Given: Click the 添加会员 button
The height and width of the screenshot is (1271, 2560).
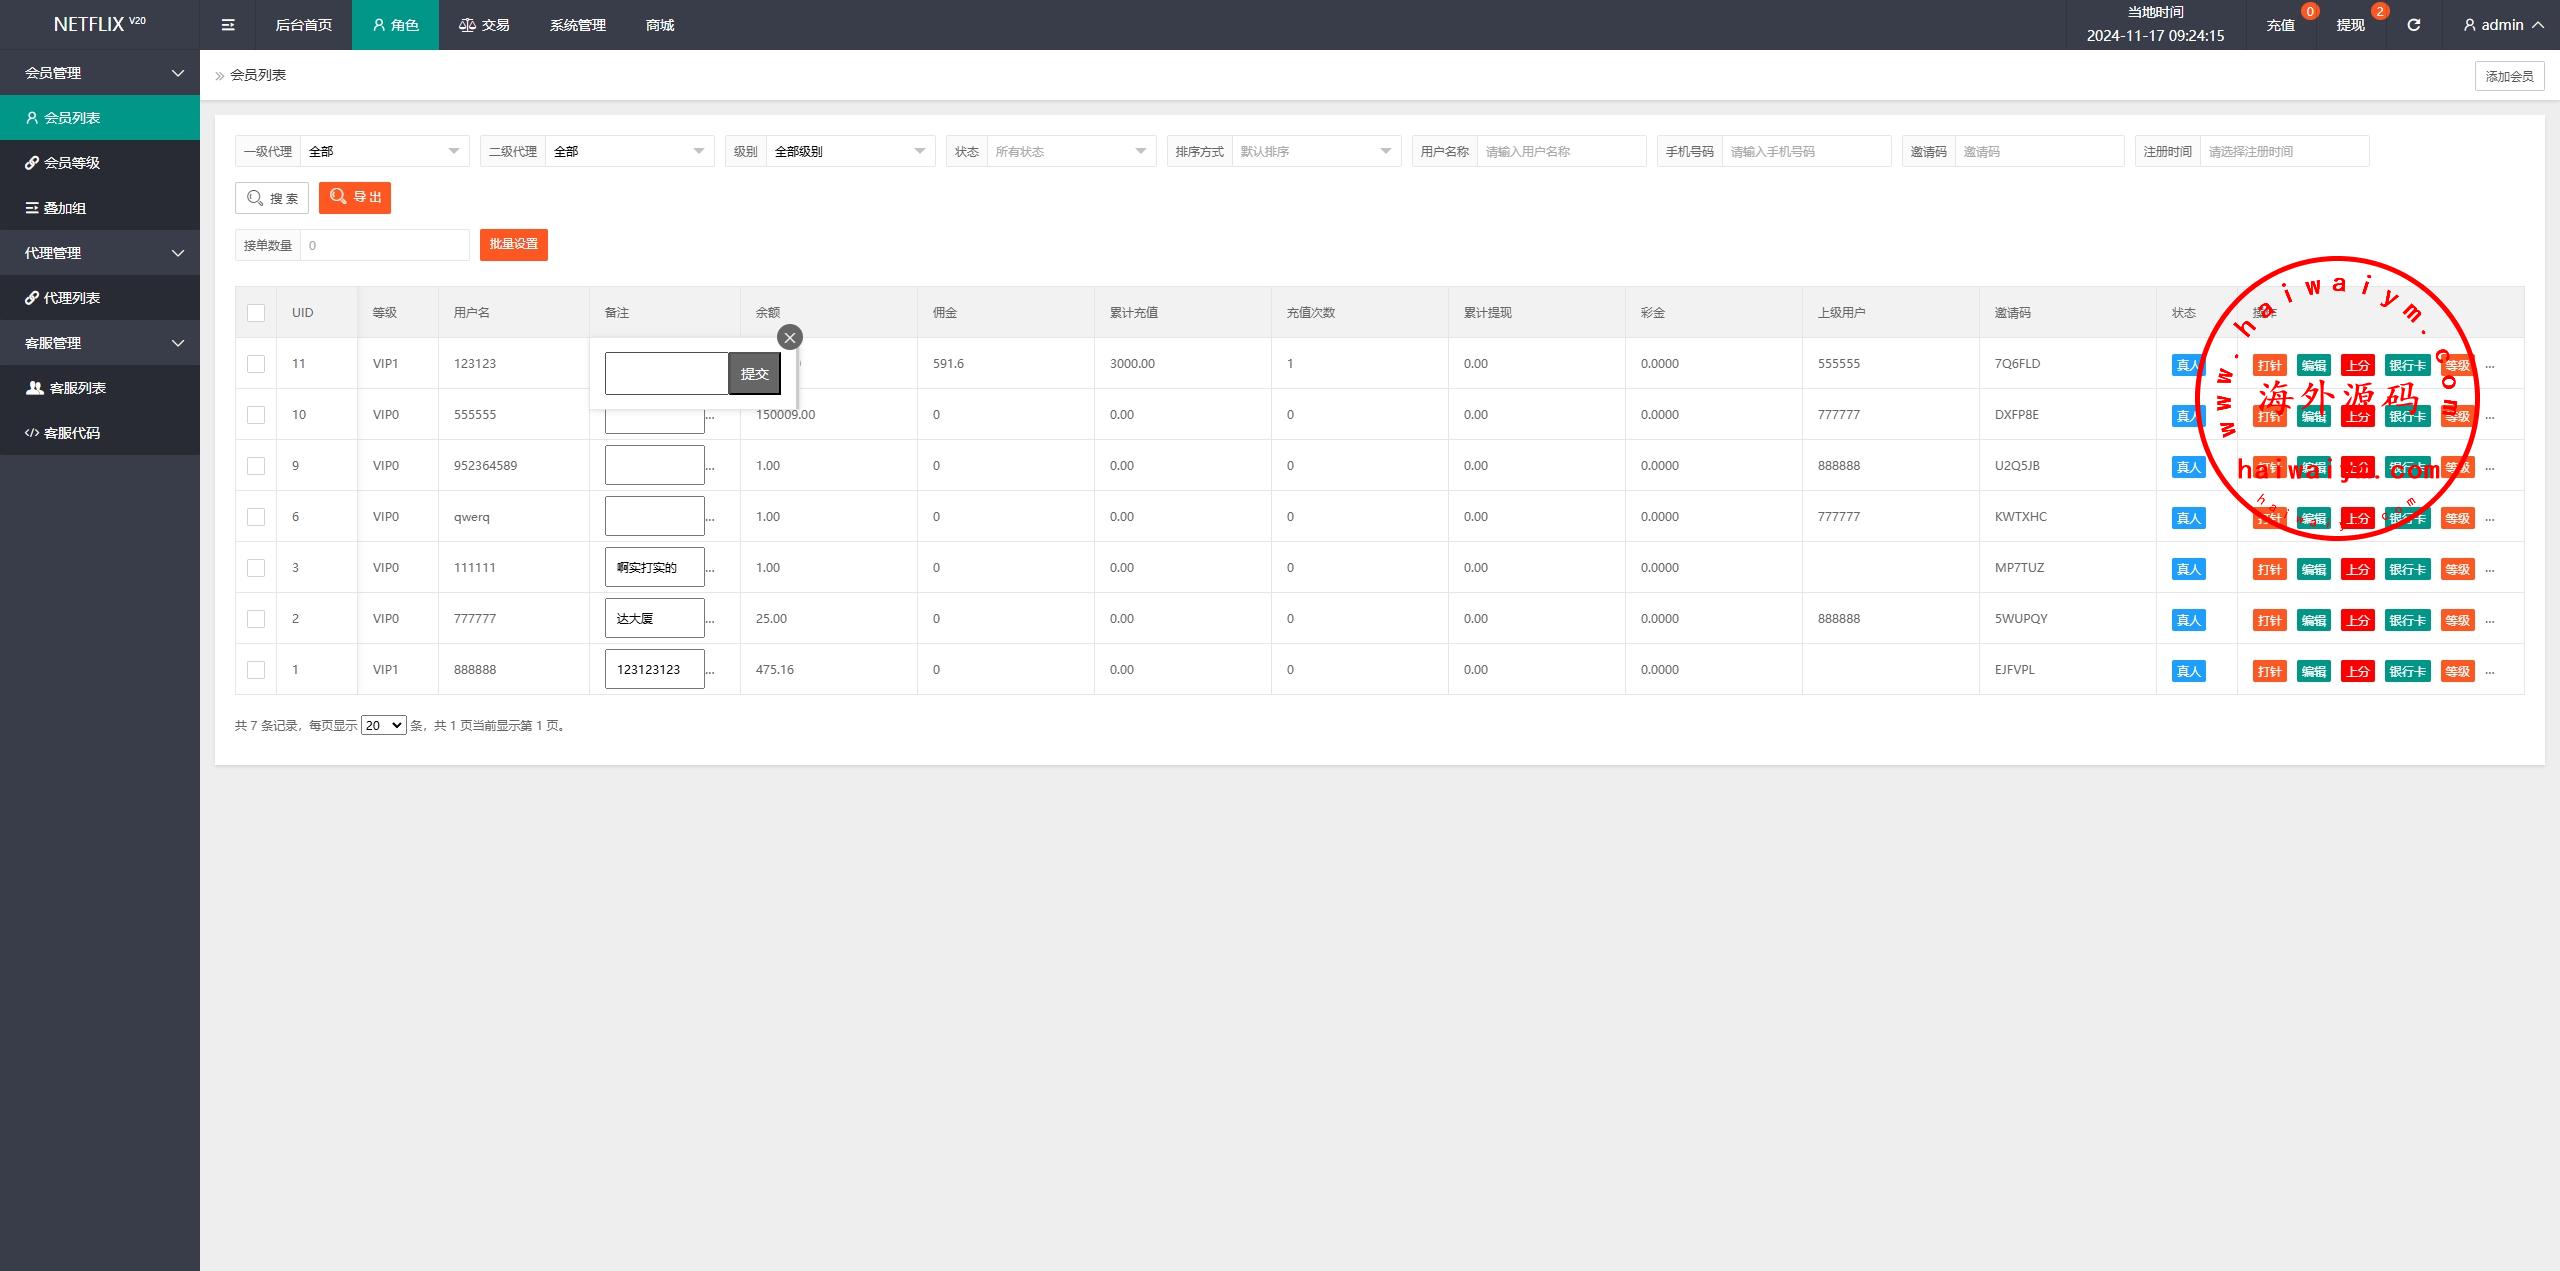Looking at the screenshot, I should tap(2509, 76).
